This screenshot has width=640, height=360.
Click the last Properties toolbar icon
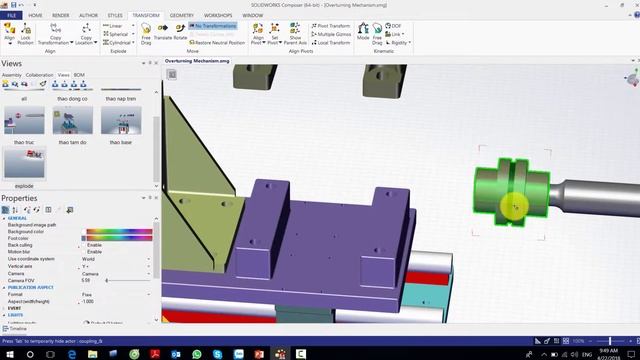70,210
